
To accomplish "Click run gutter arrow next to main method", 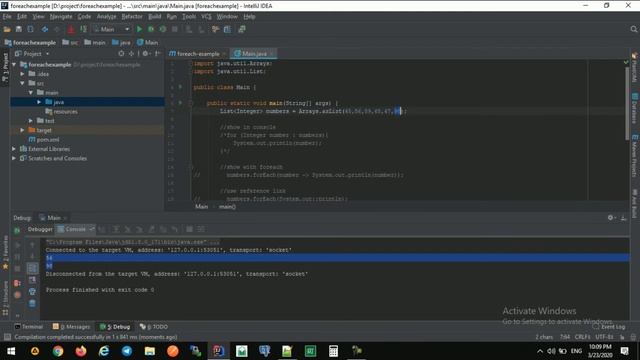I will click(180, 103).
